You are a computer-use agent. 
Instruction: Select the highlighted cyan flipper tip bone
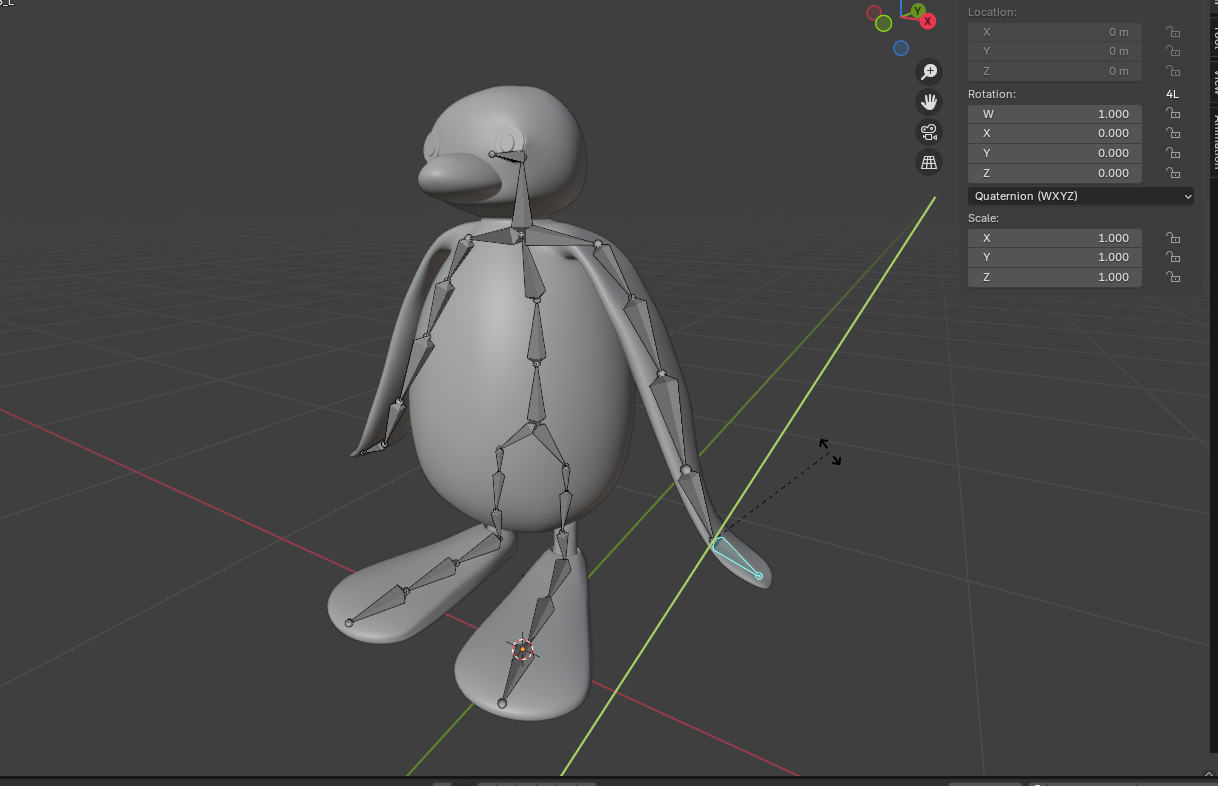pyautogui.click(x=737, y=558)
